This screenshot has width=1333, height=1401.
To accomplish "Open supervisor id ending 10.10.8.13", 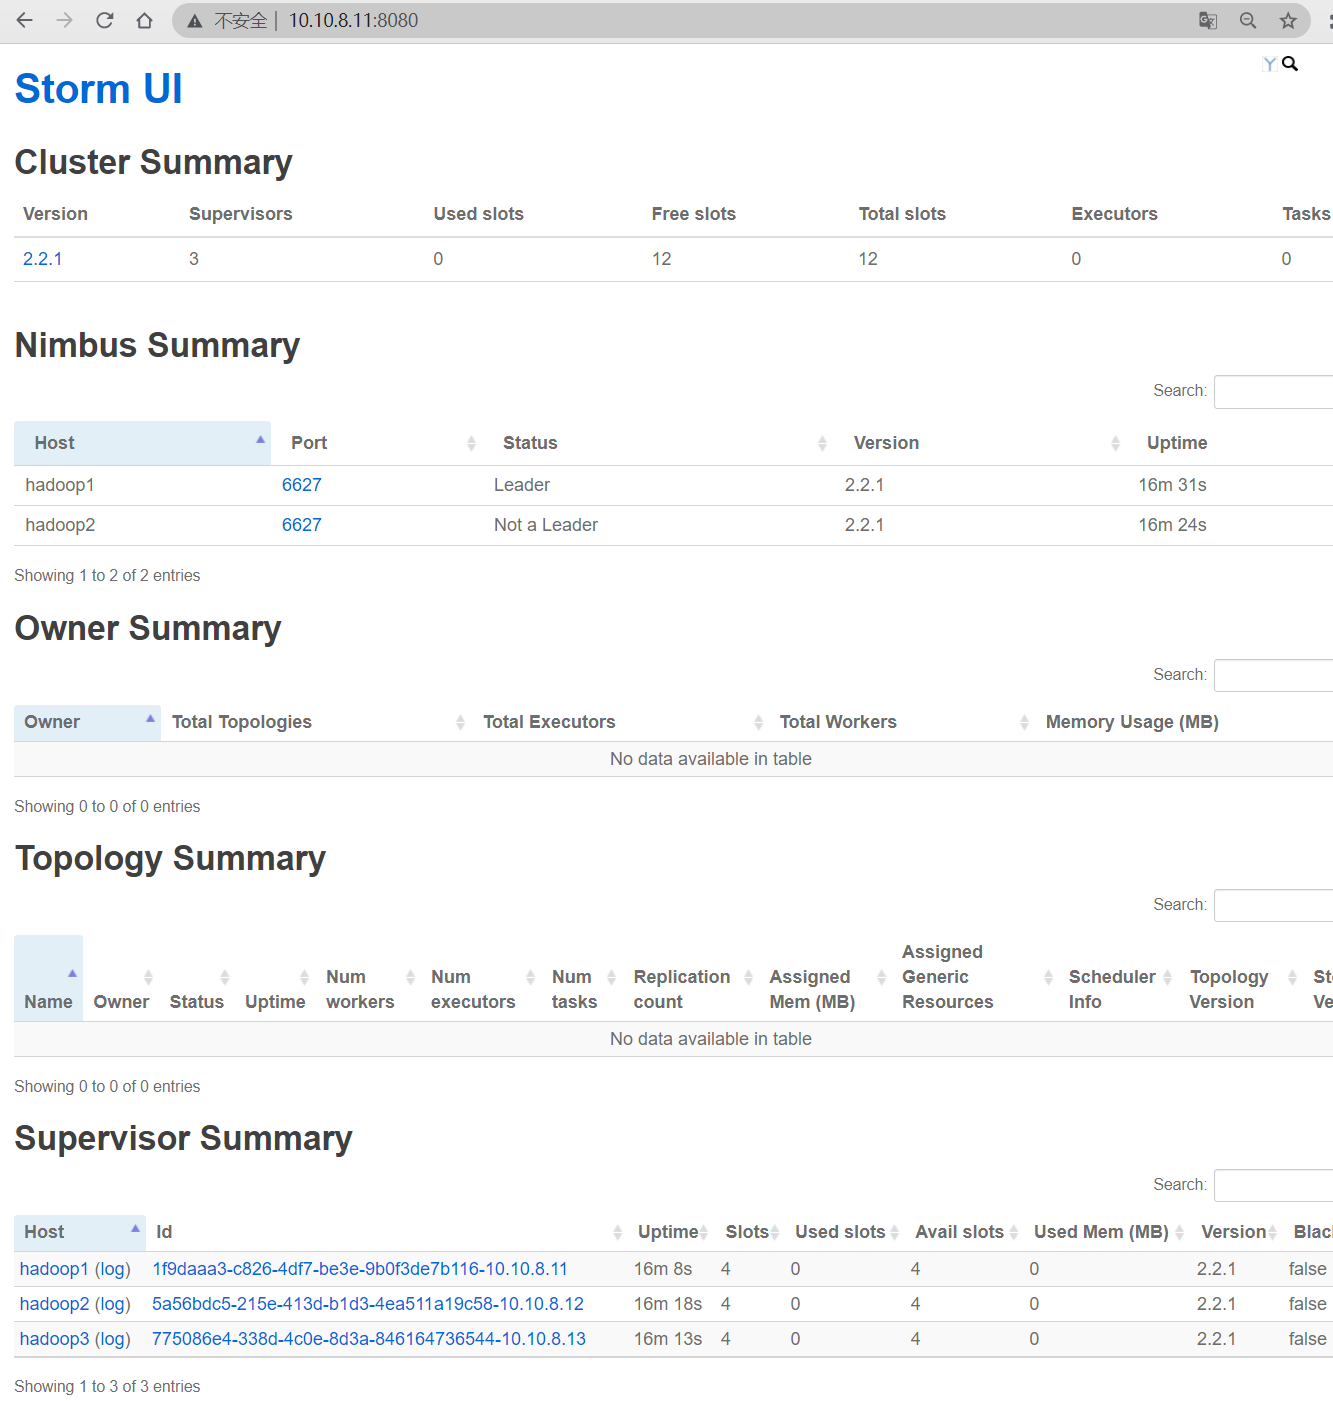I will pos(369,1339).
